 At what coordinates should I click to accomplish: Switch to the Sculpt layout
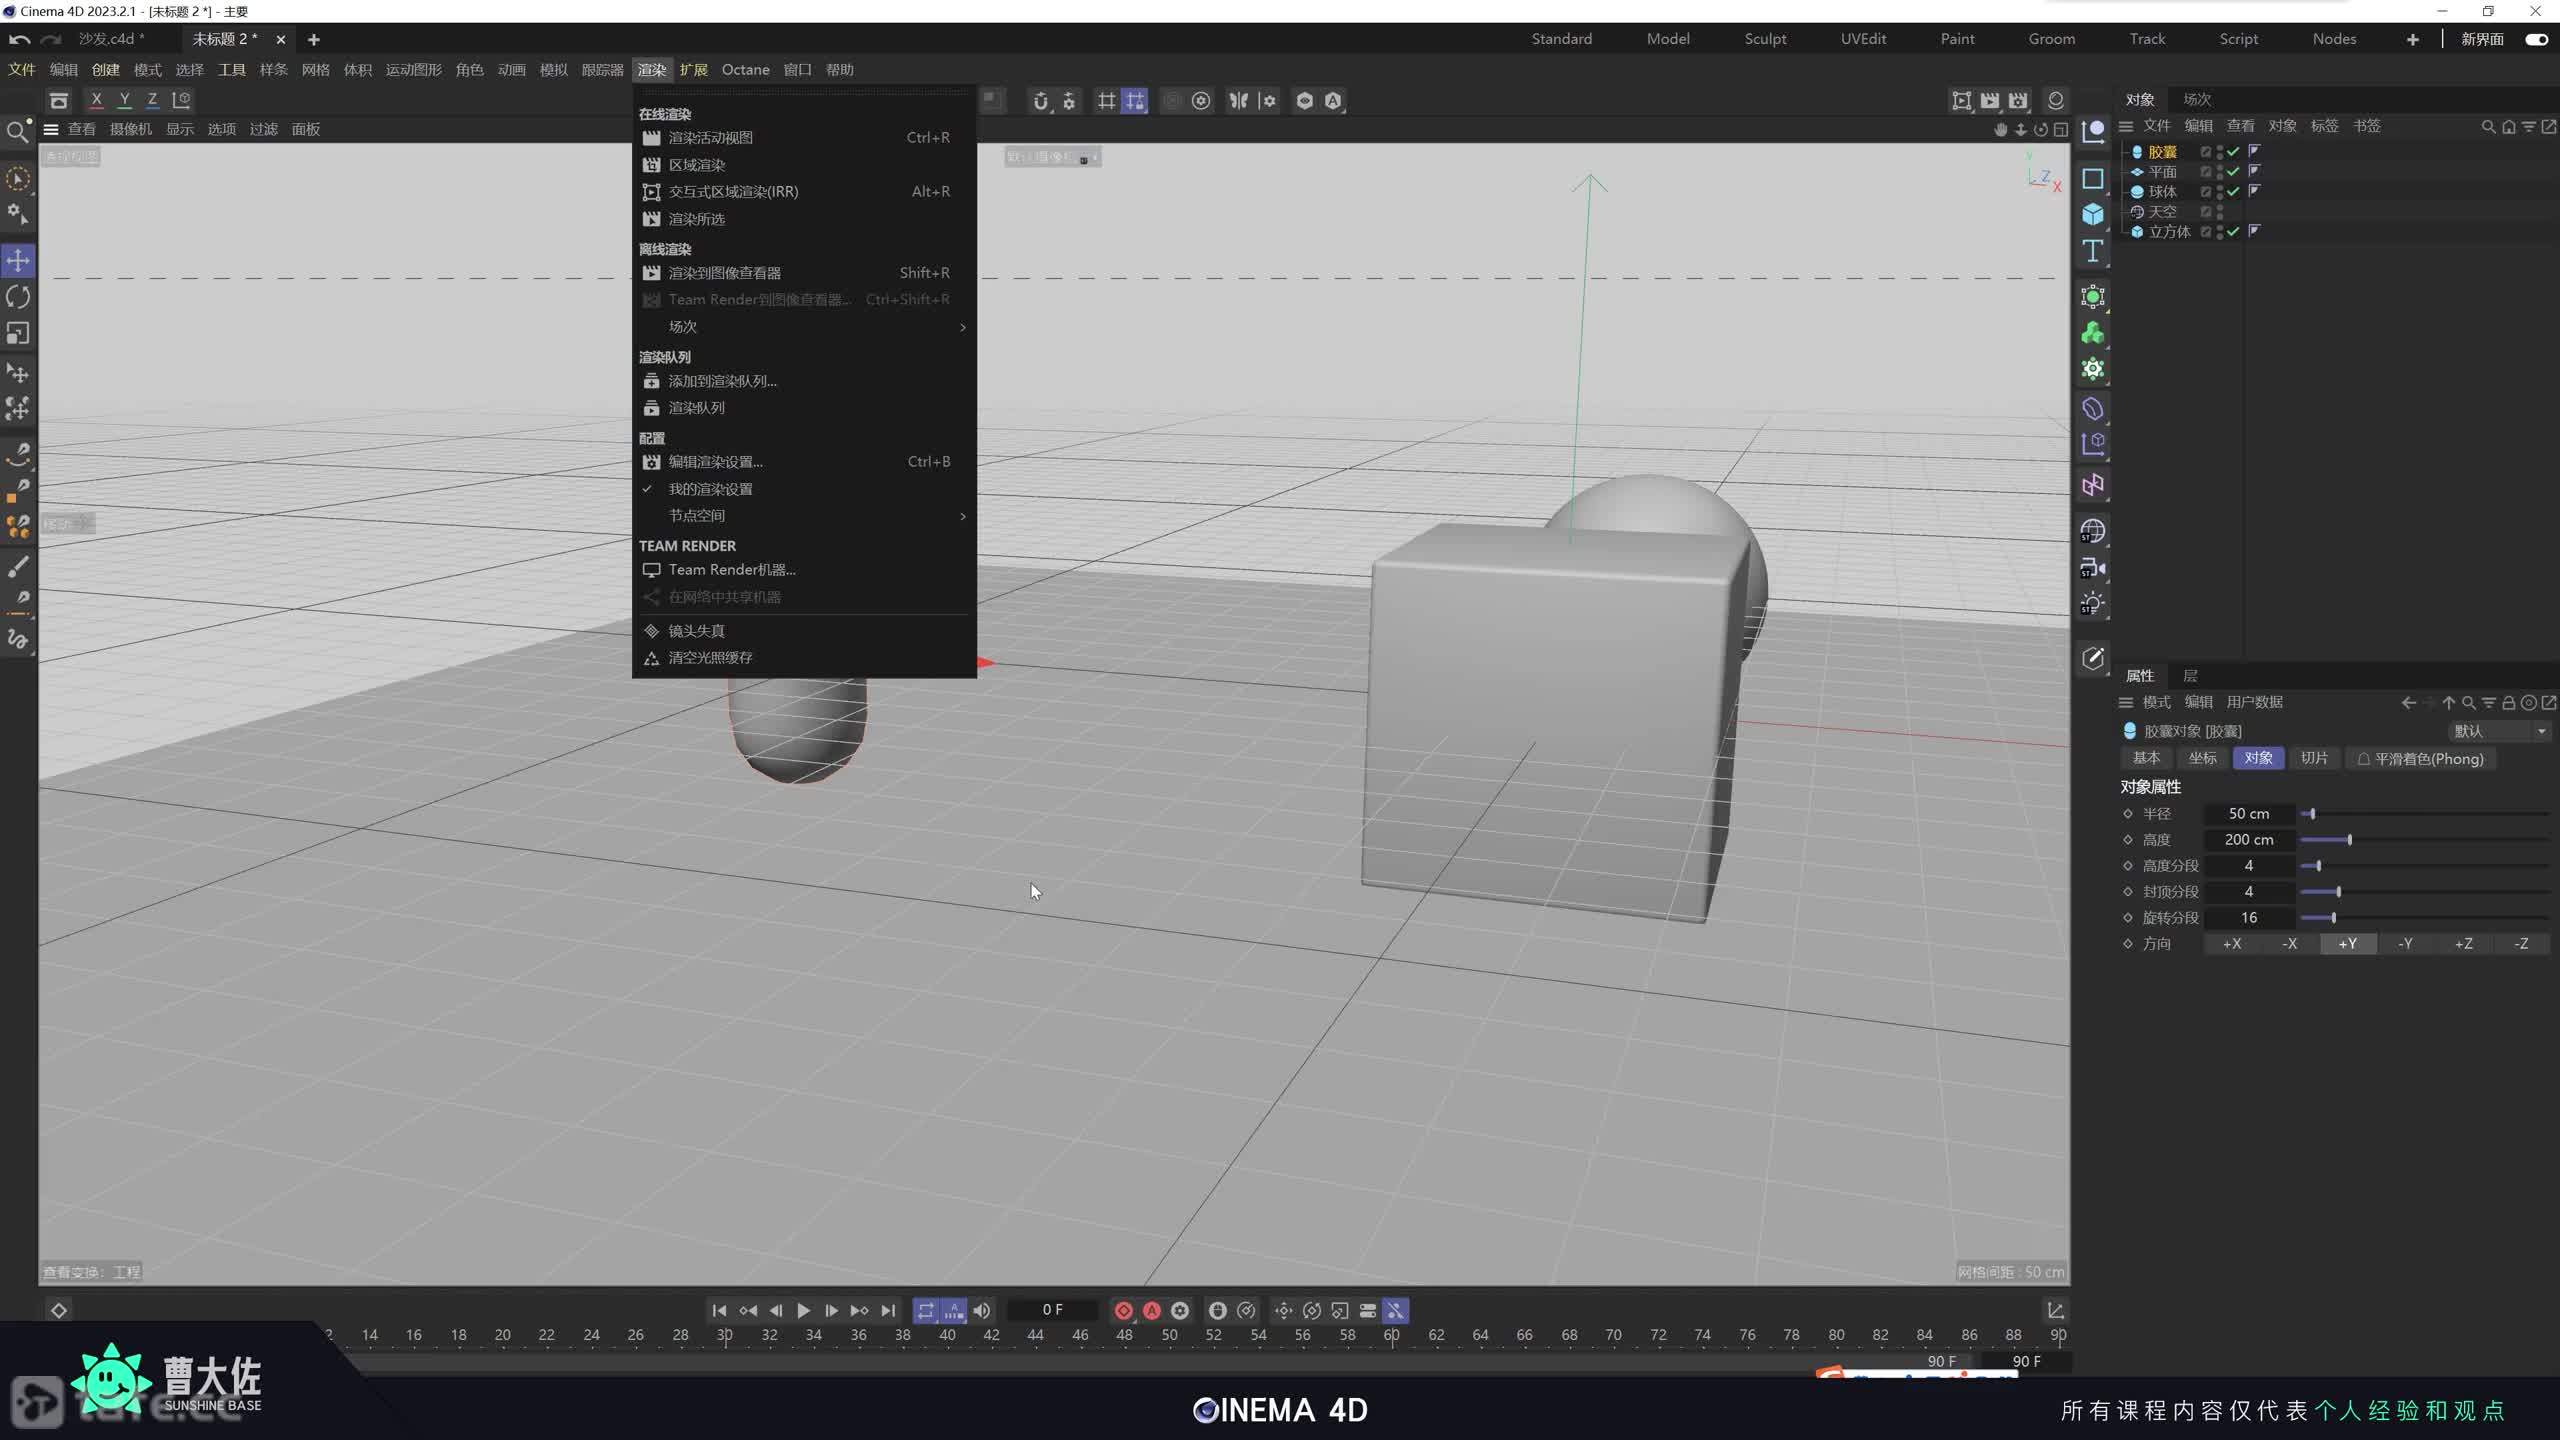coord(1765,39)
